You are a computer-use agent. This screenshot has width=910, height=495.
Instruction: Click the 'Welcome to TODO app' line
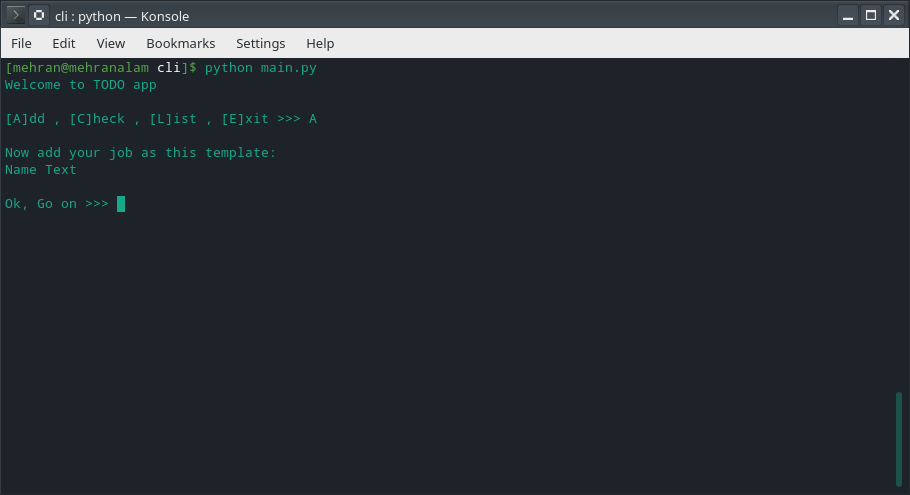[x=81, y=85]
